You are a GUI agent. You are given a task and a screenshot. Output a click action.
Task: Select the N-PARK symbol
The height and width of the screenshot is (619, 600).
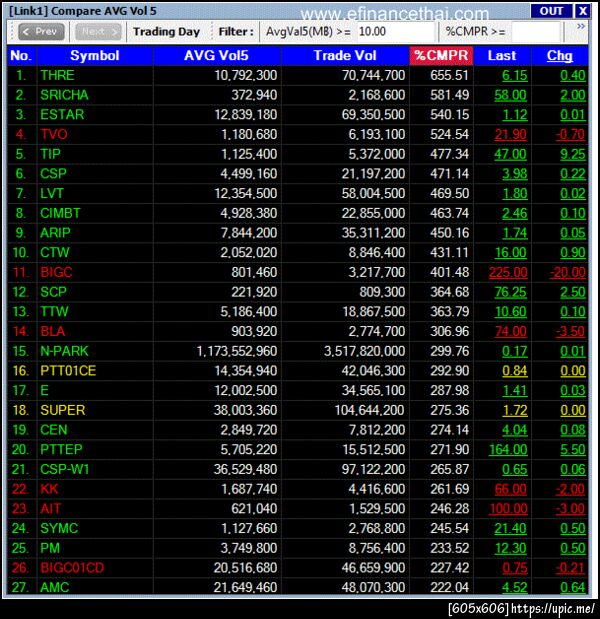[x=64, y=351]
